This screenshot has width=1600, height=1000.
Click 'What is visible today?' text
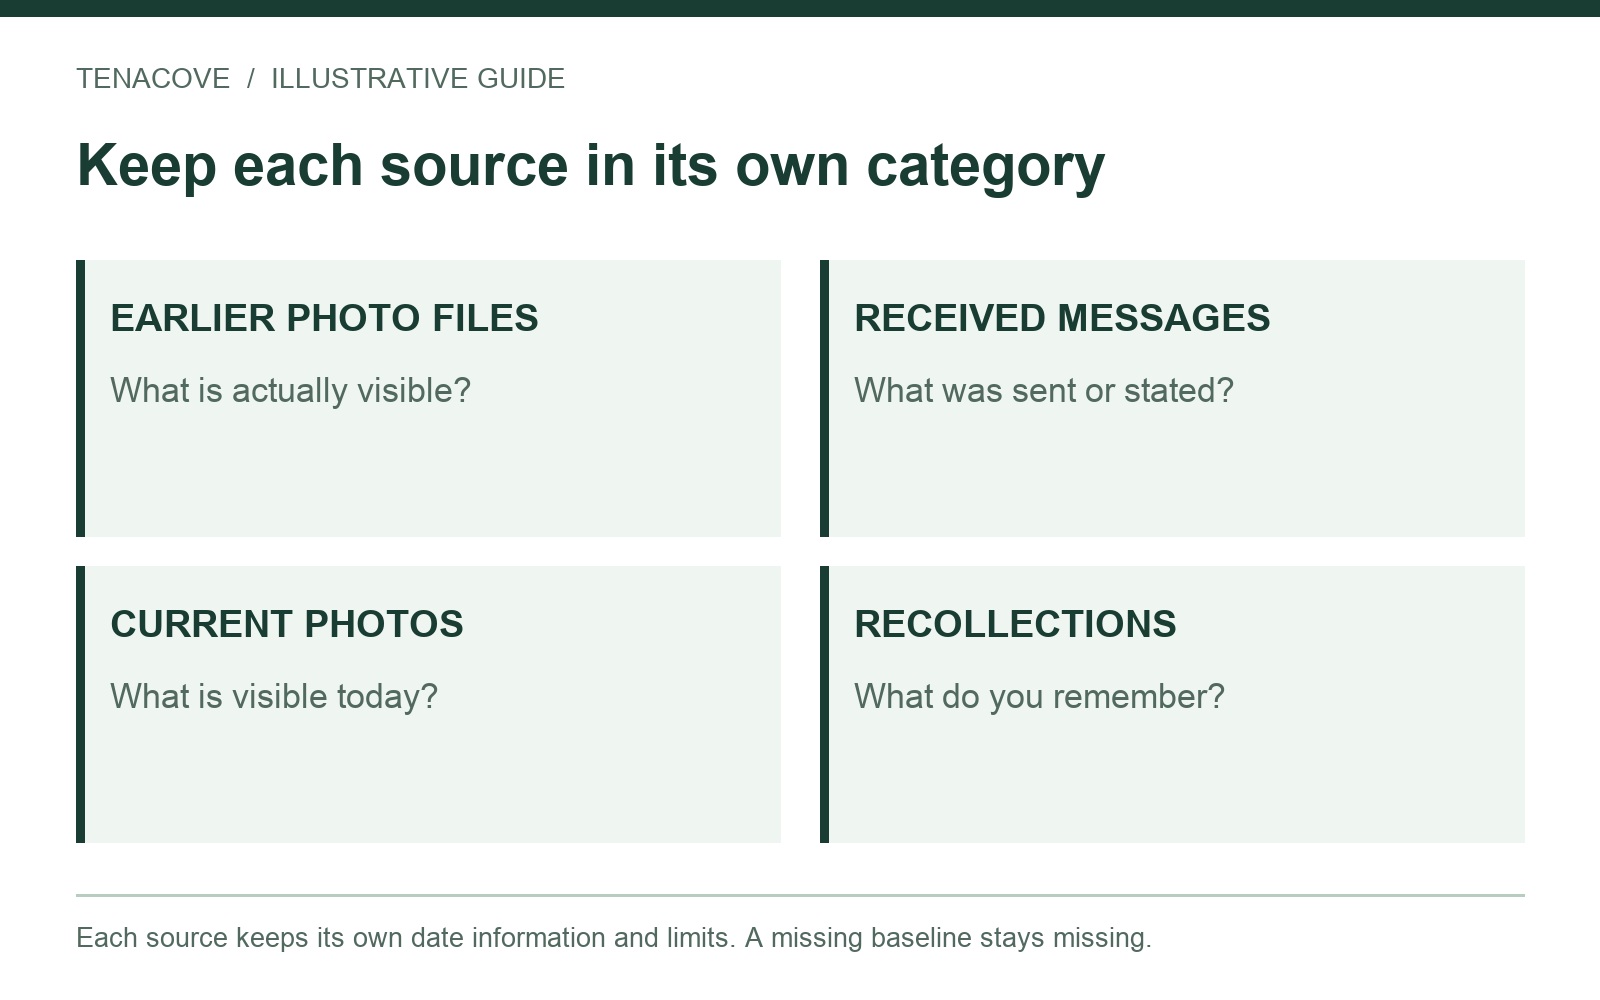(x=274, y=696)
